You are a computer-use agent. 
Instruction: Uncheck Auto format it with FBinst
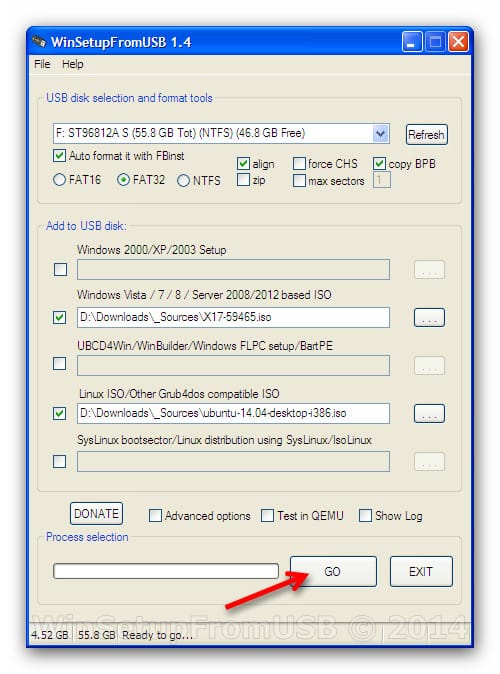[59, 155]
